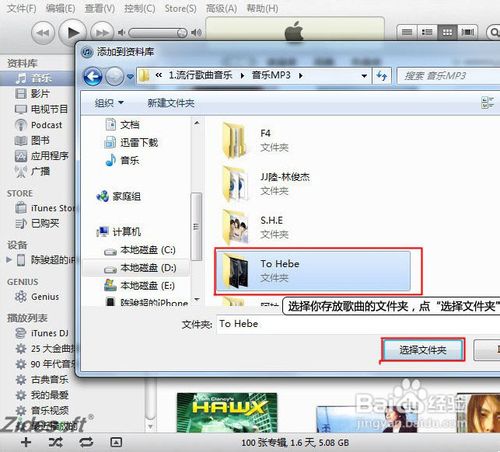Screen dimensions: 500x452
Task: Change the dialog view options icon
Action: [x=487, y=103]
